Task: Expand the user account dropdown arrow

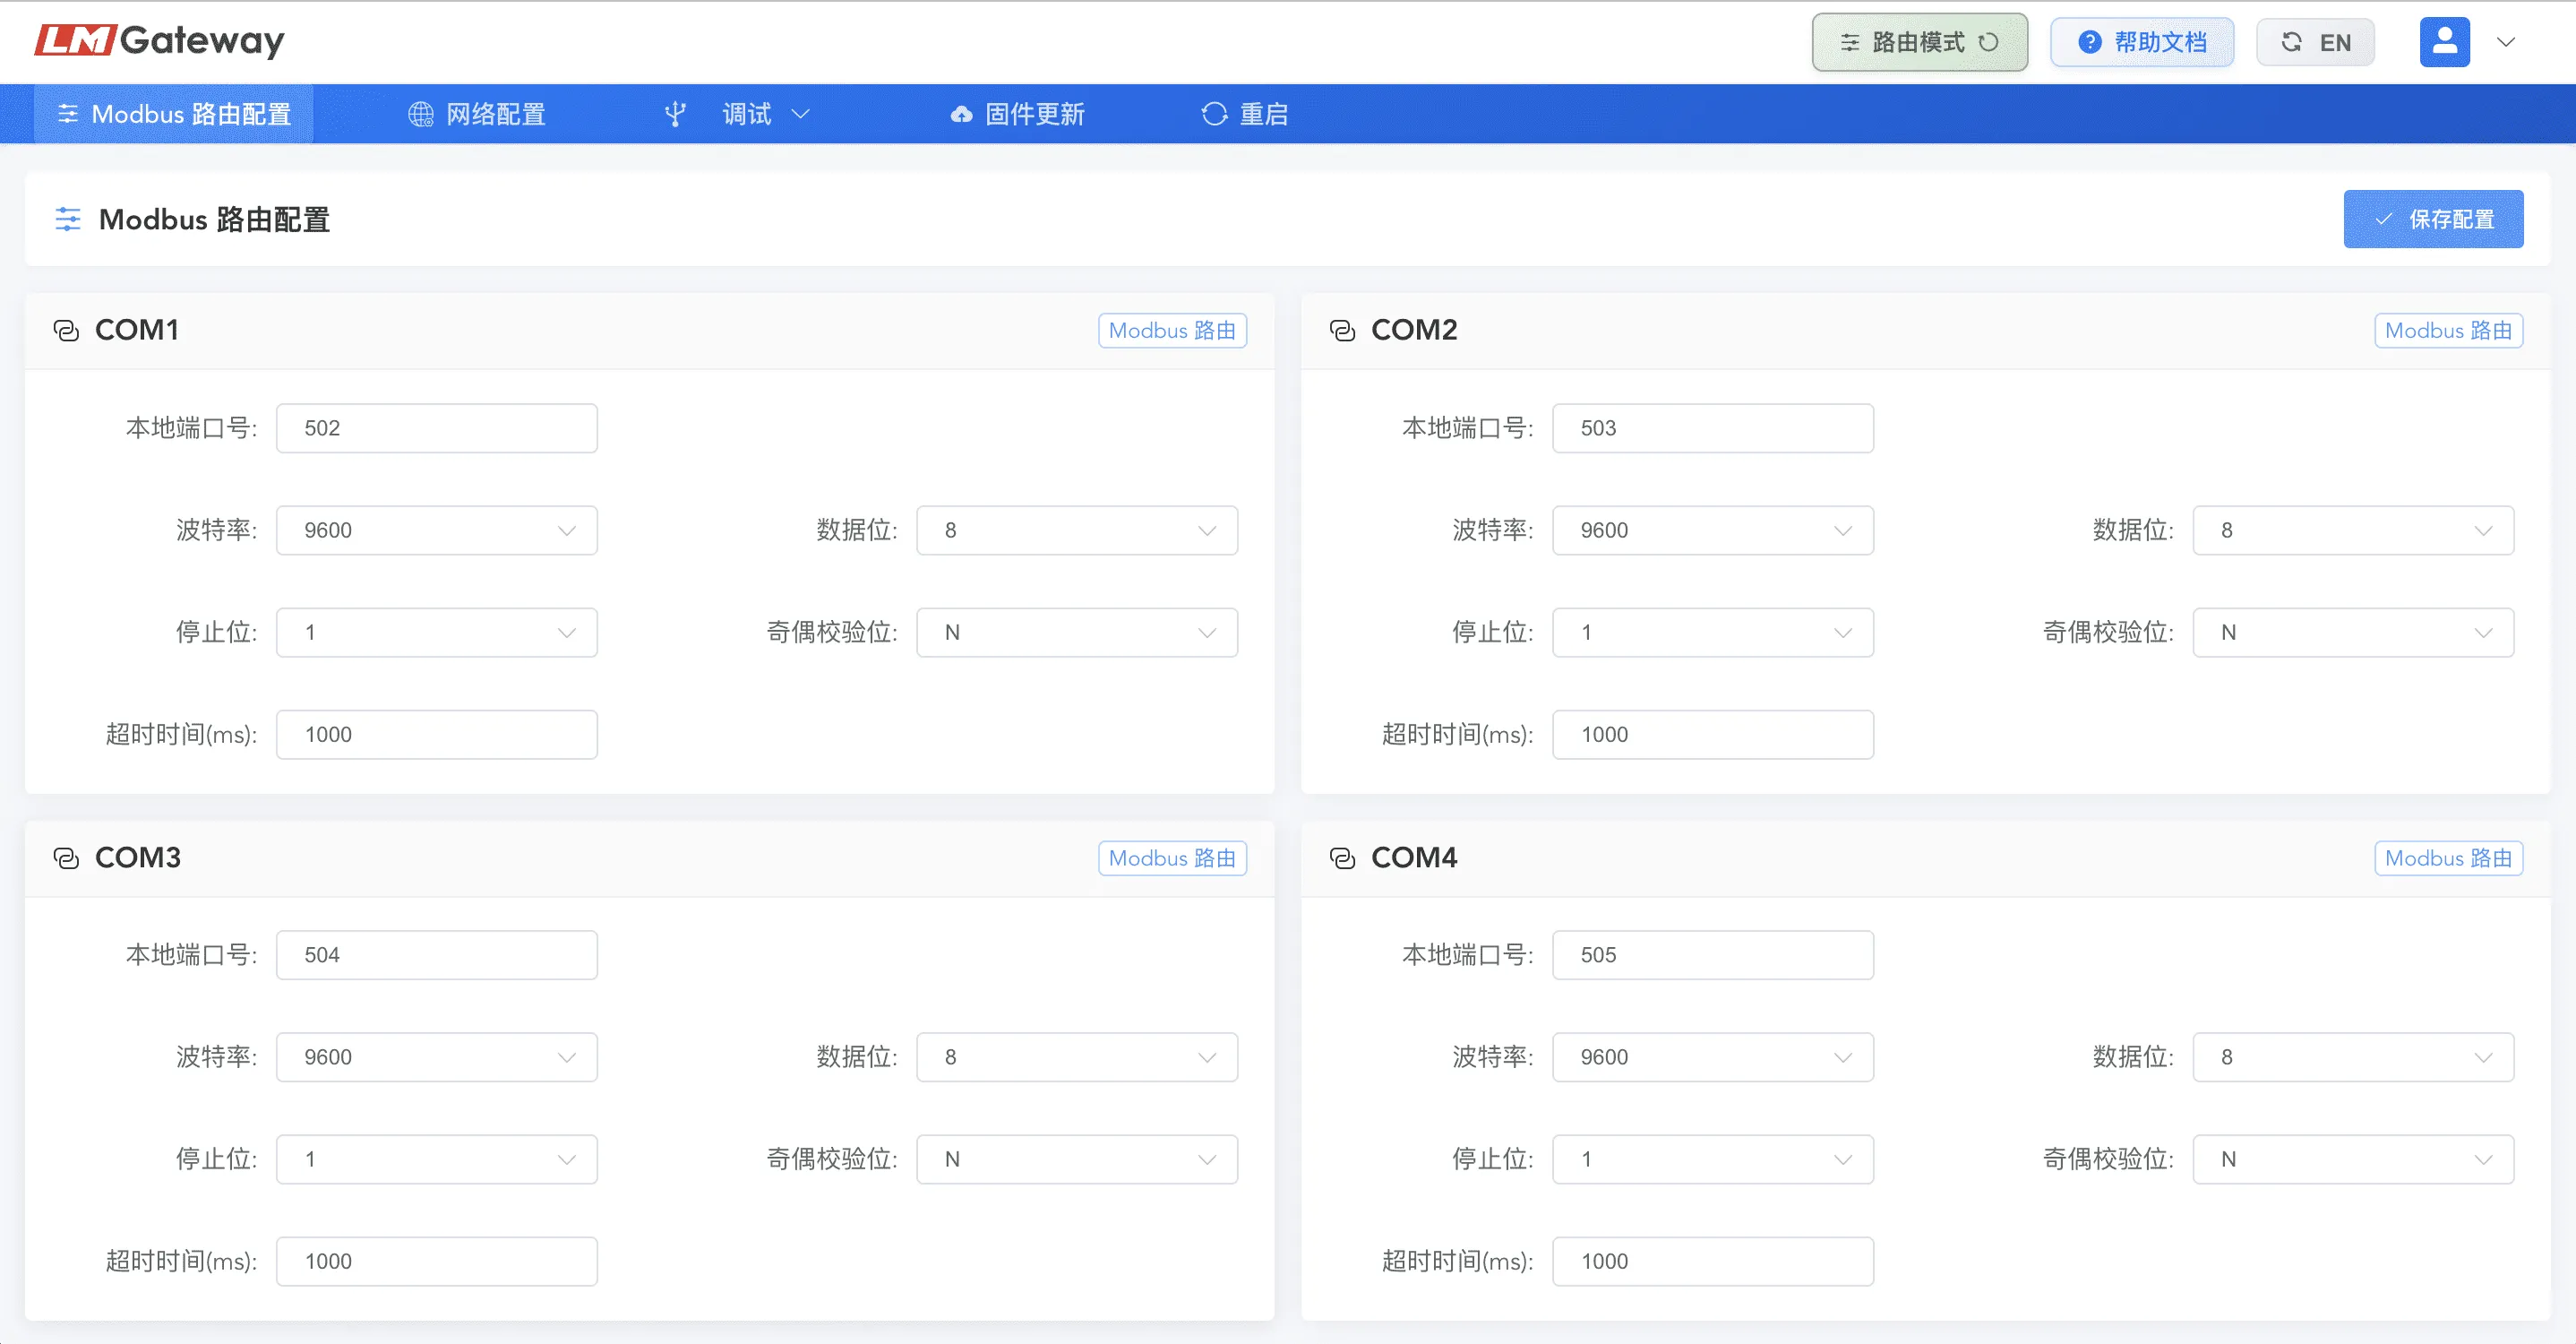Action: (x=2506, y=42)
